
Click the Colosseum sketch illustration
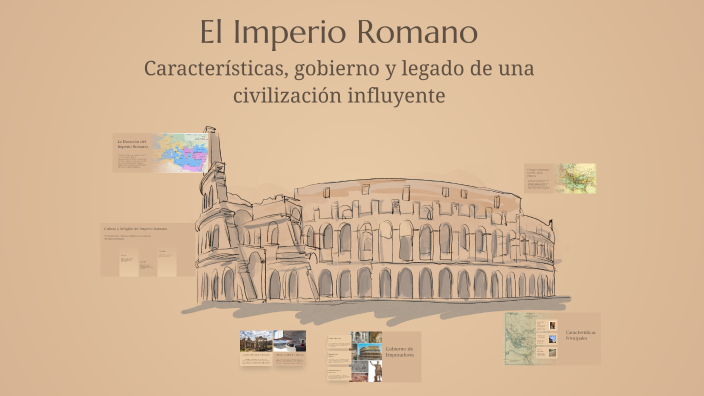point(375,227)
